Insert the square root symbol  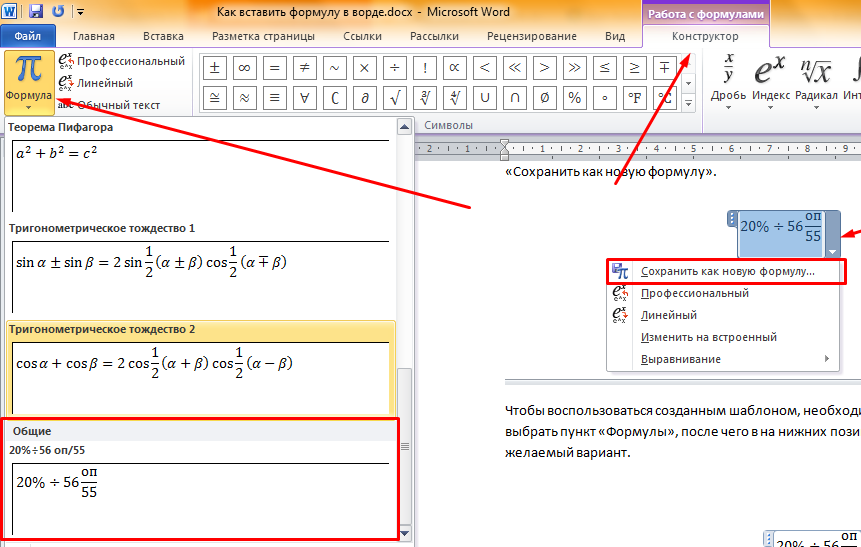click(x=395, y=98)
